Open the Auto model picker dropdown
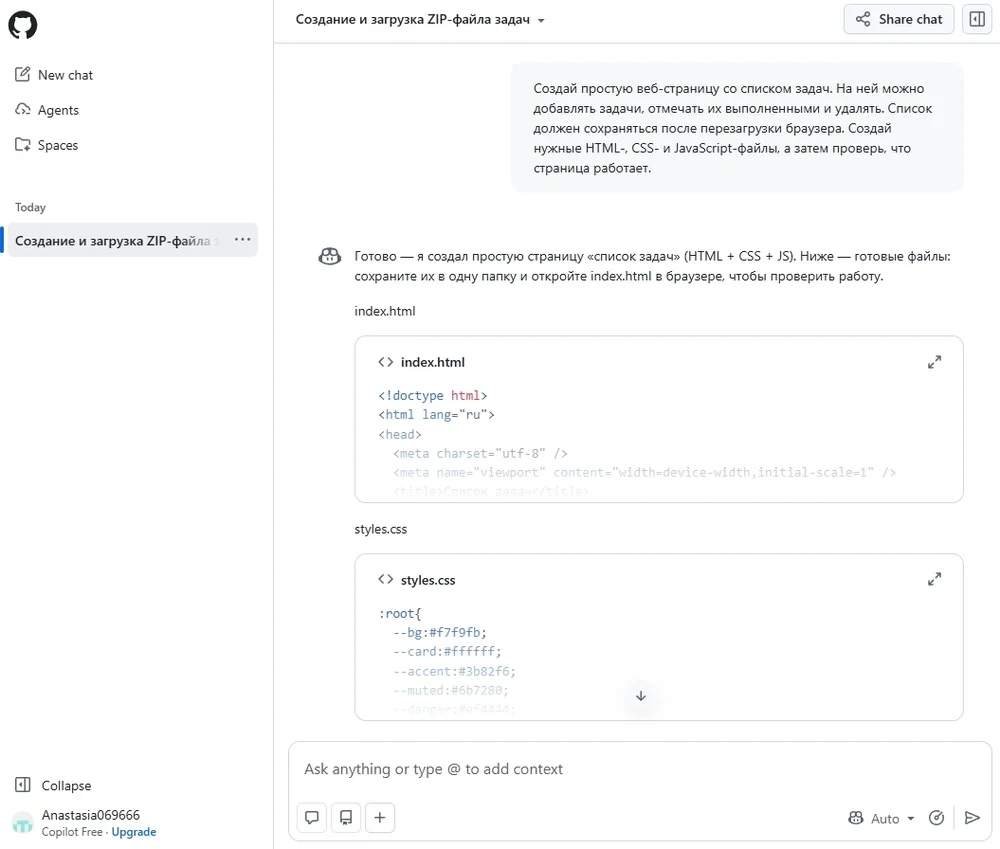 881,818
